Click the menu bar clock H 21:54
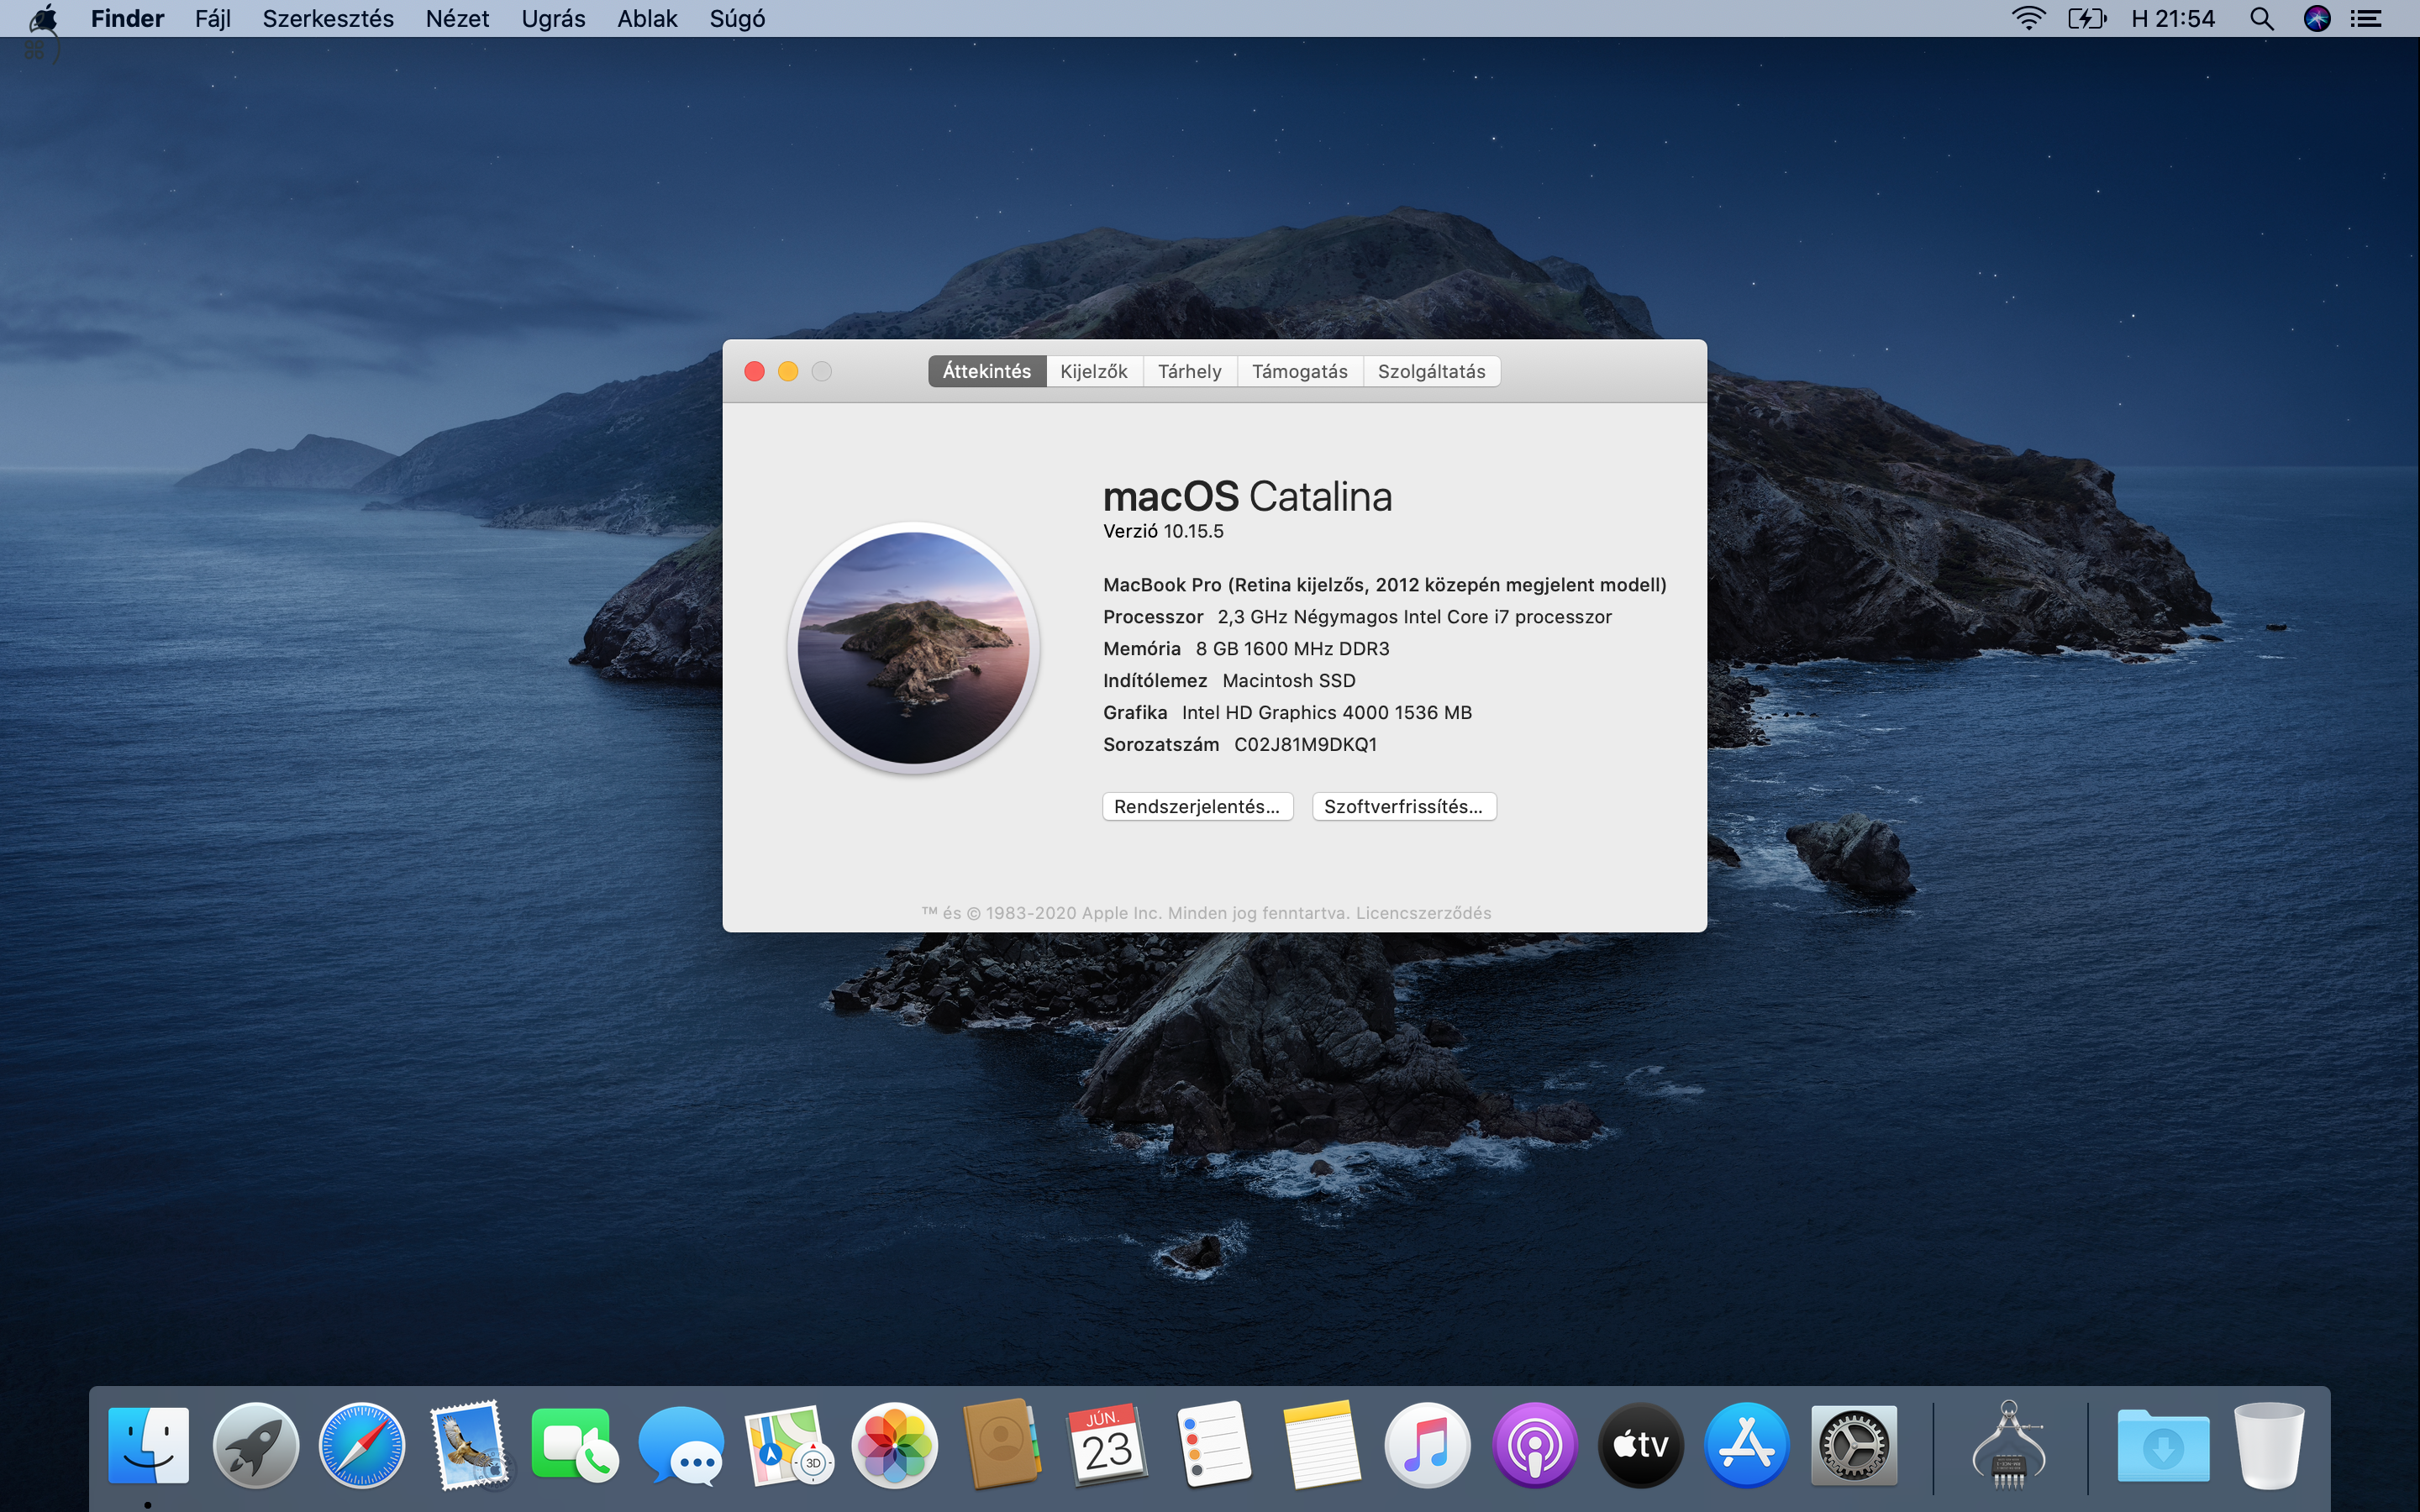This screenshot has height=1512, width=2420. 2173,18
